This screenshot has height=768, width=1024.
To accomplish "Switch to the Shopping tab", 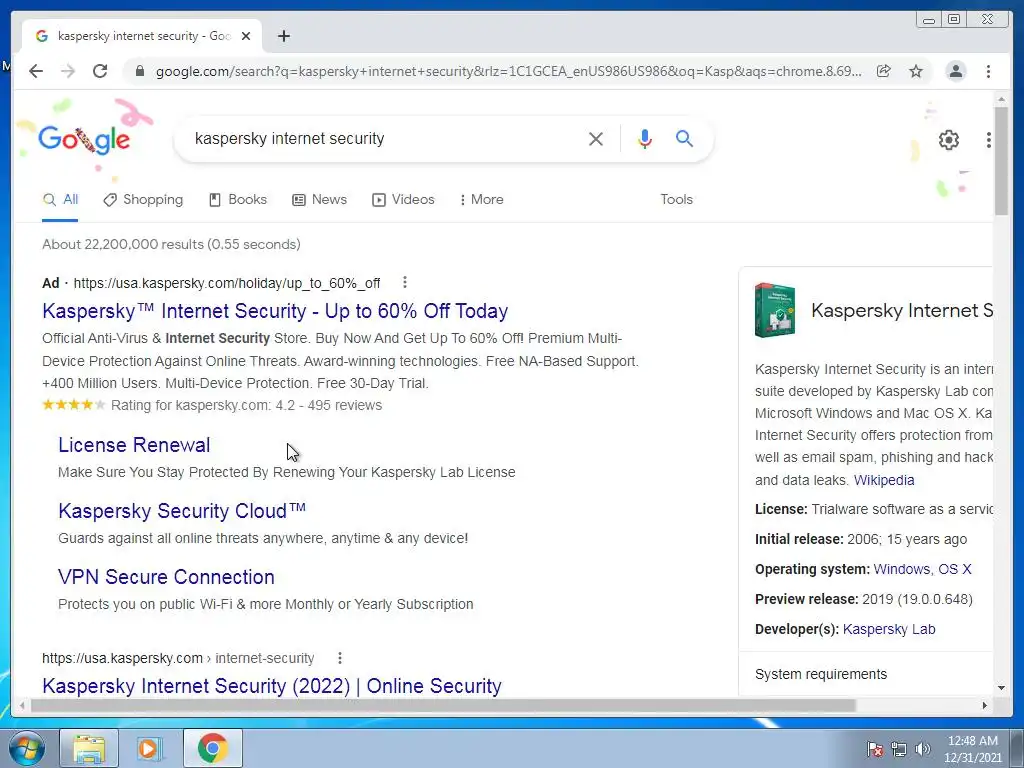I will click(143, 199).
